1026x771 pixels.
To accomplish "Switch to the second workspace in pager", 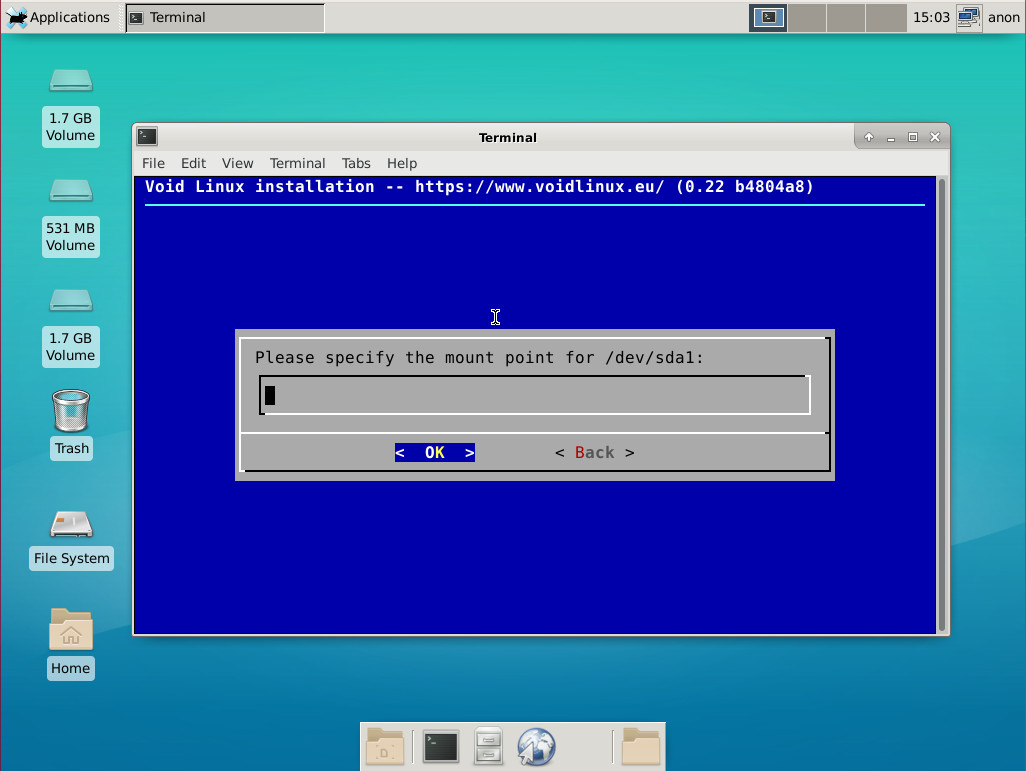I will pyautogui.click(x=806, y=18).
